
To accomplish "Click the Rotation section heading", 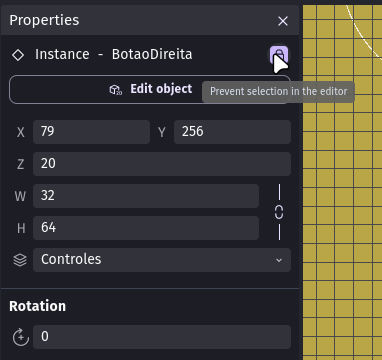I will pyautogui.click(x=38, y=306).
